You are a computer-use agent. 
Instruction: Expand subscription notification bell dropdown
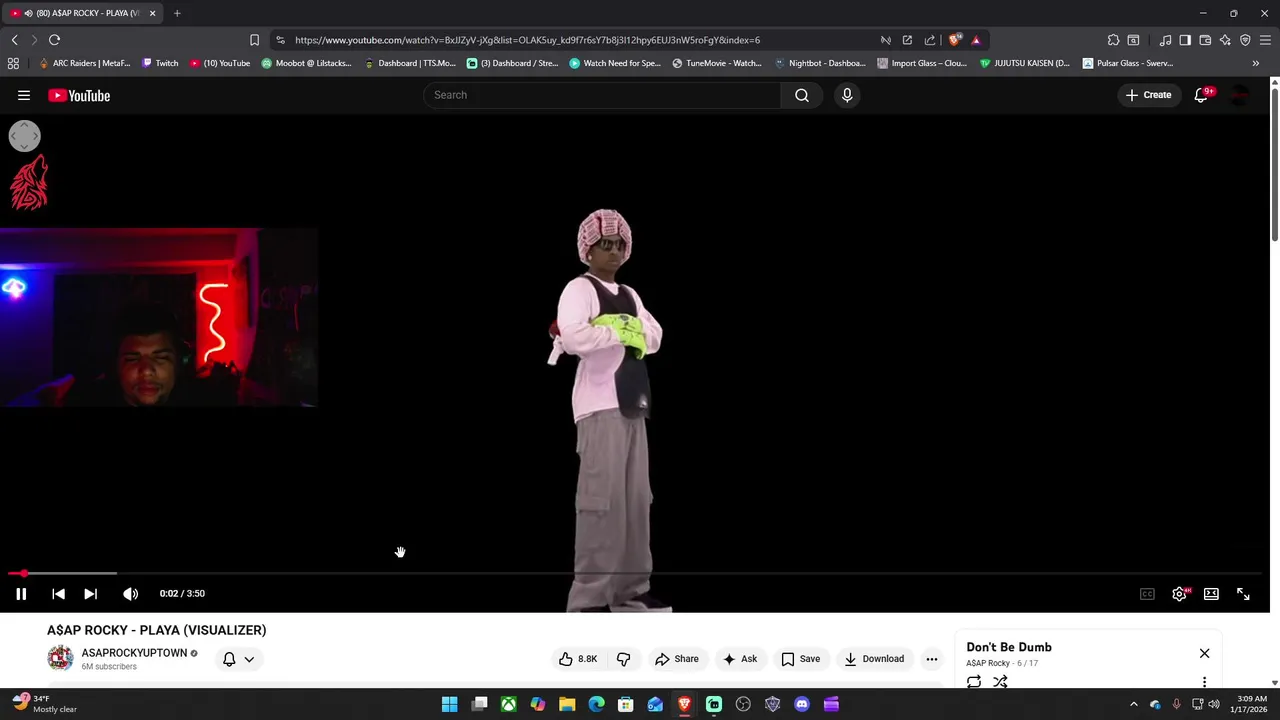point(238,659)
